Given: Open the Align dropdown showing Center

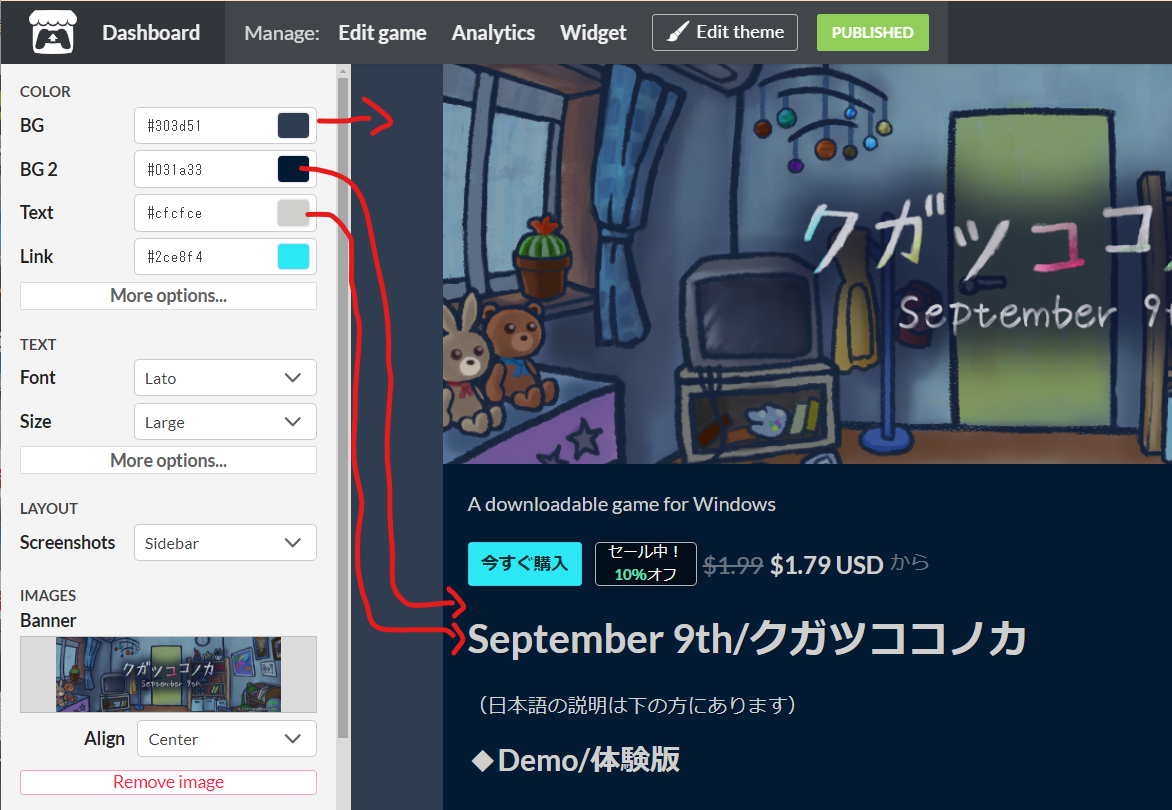Looking at the screenshot, I should pyautogui.click(x=227, y=739).
